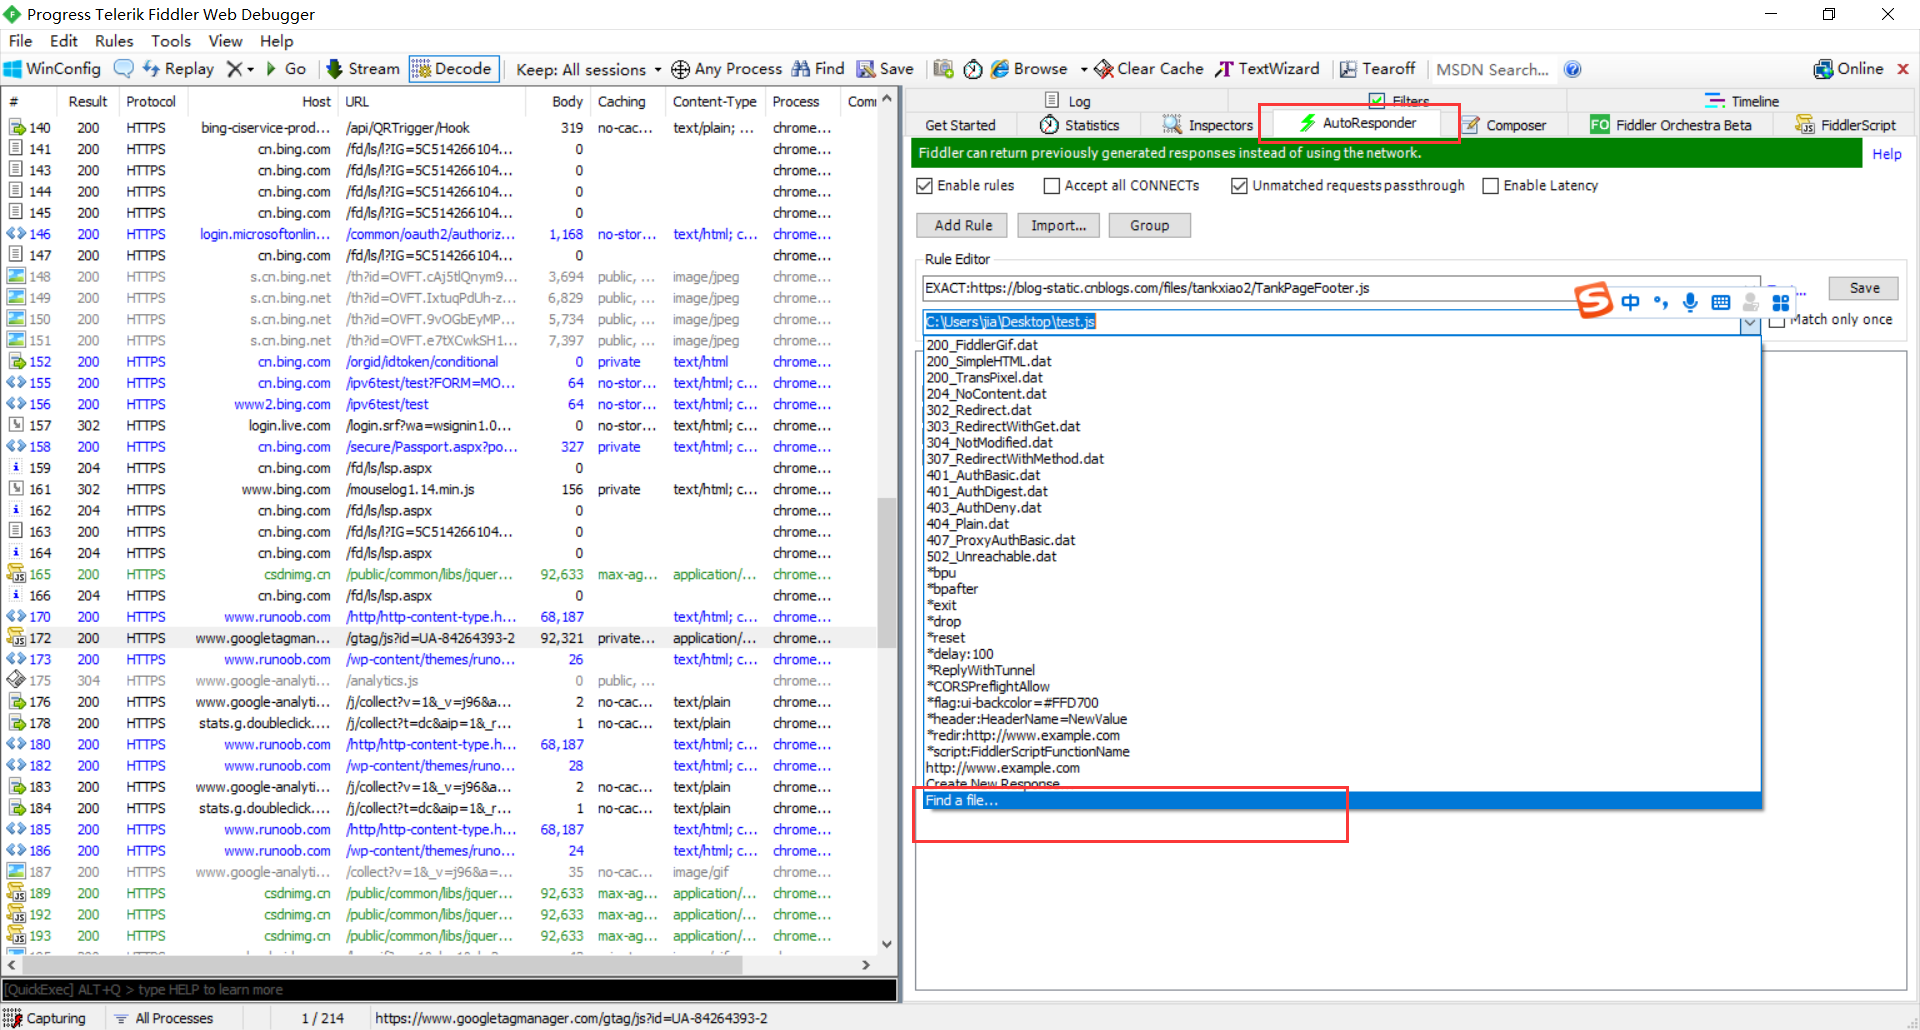Open the Rules menu
Screen dimensions: 1920x1030
coord(114,41)
